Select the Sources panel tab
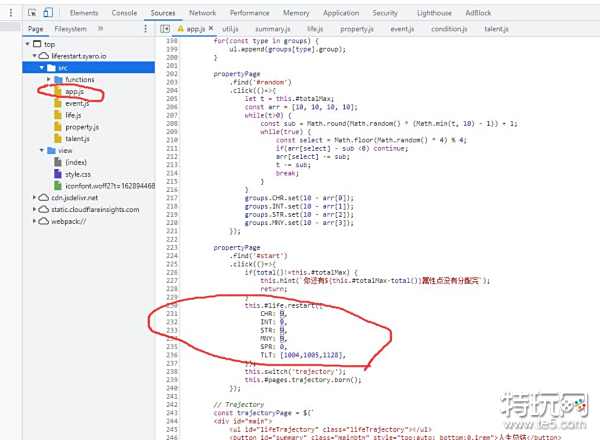Image resolution: width=600 pixels, height=440 pixels. tap(163, 13)
